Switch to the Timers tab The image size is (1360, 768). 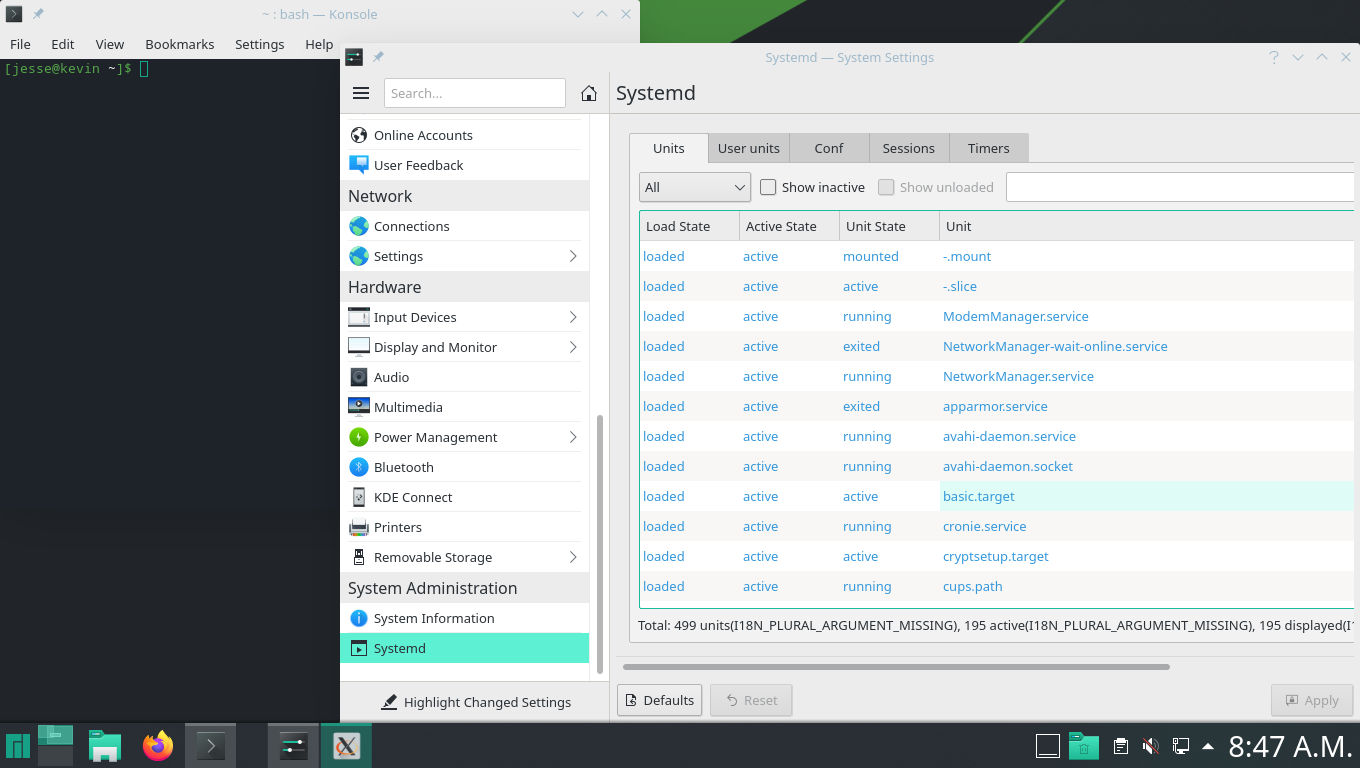pyautogui.click(x=988, y=148)
